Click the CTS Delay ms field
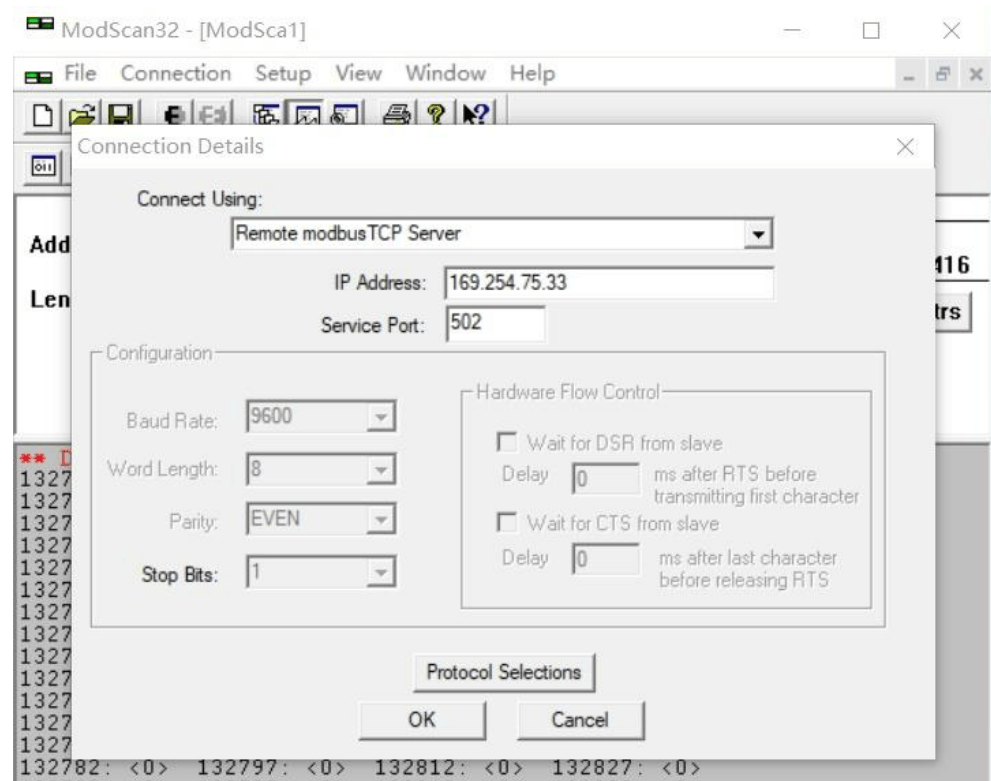 tap(605, 559)
